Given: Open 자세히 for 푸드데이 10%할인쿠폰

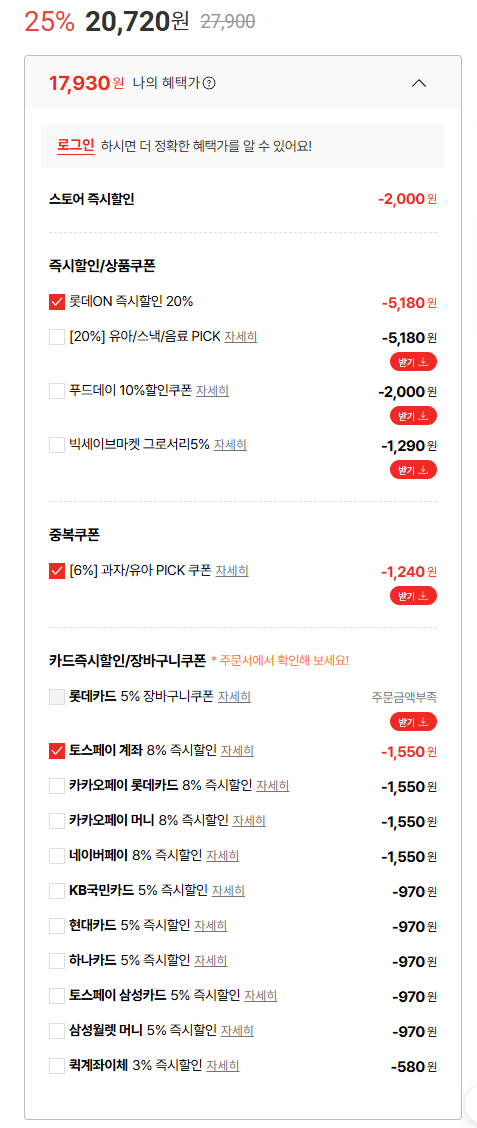Looking at the screenshot, I should pos(212,391).
